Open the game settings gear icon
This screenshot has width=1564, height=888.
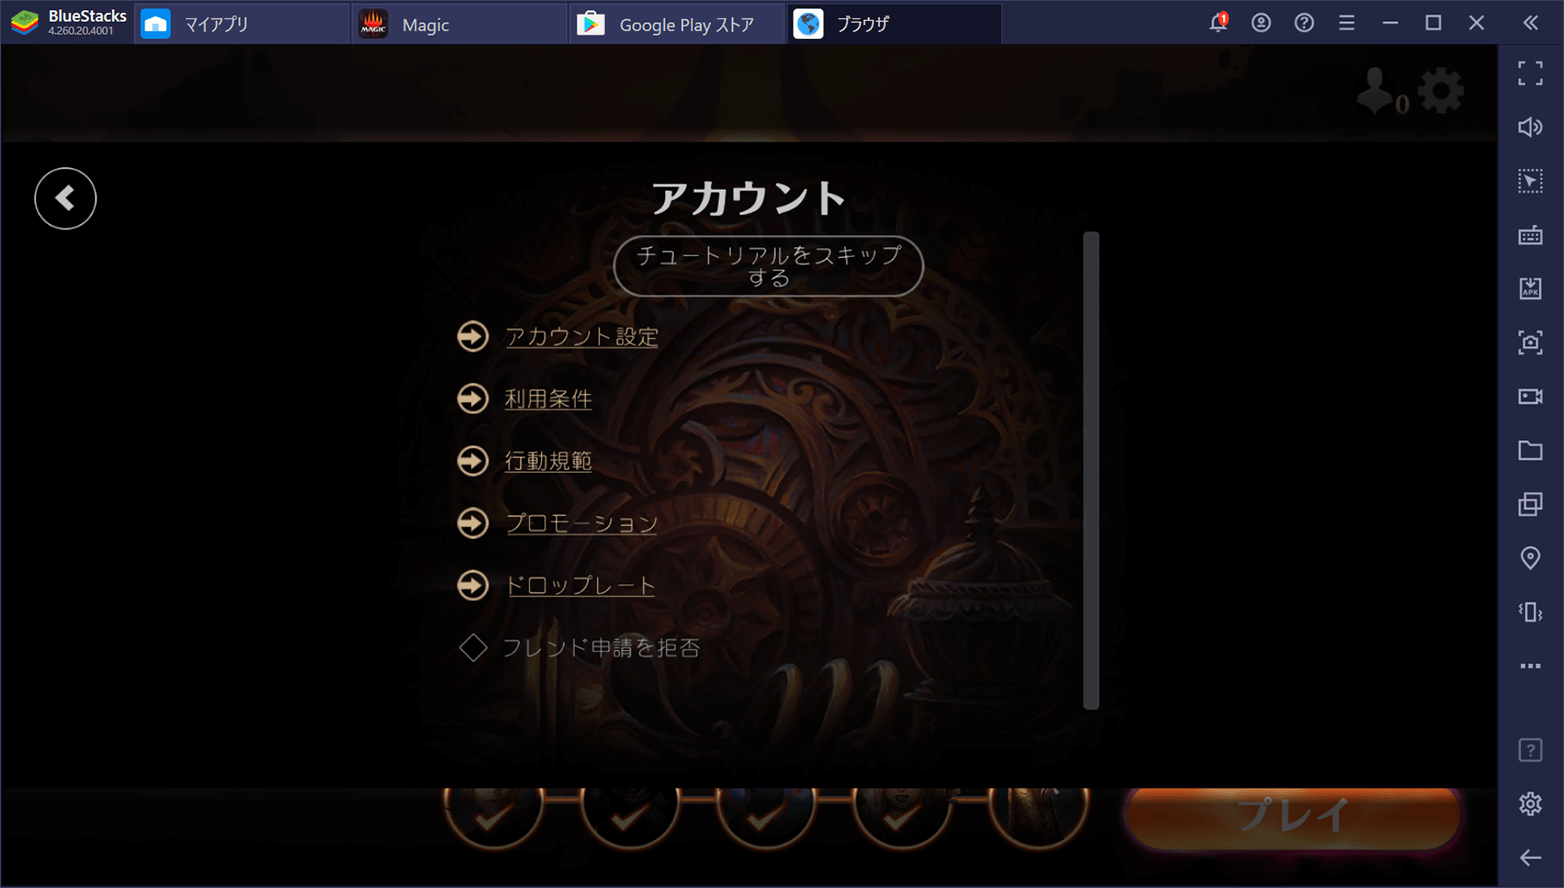[x=1441, y=91]
